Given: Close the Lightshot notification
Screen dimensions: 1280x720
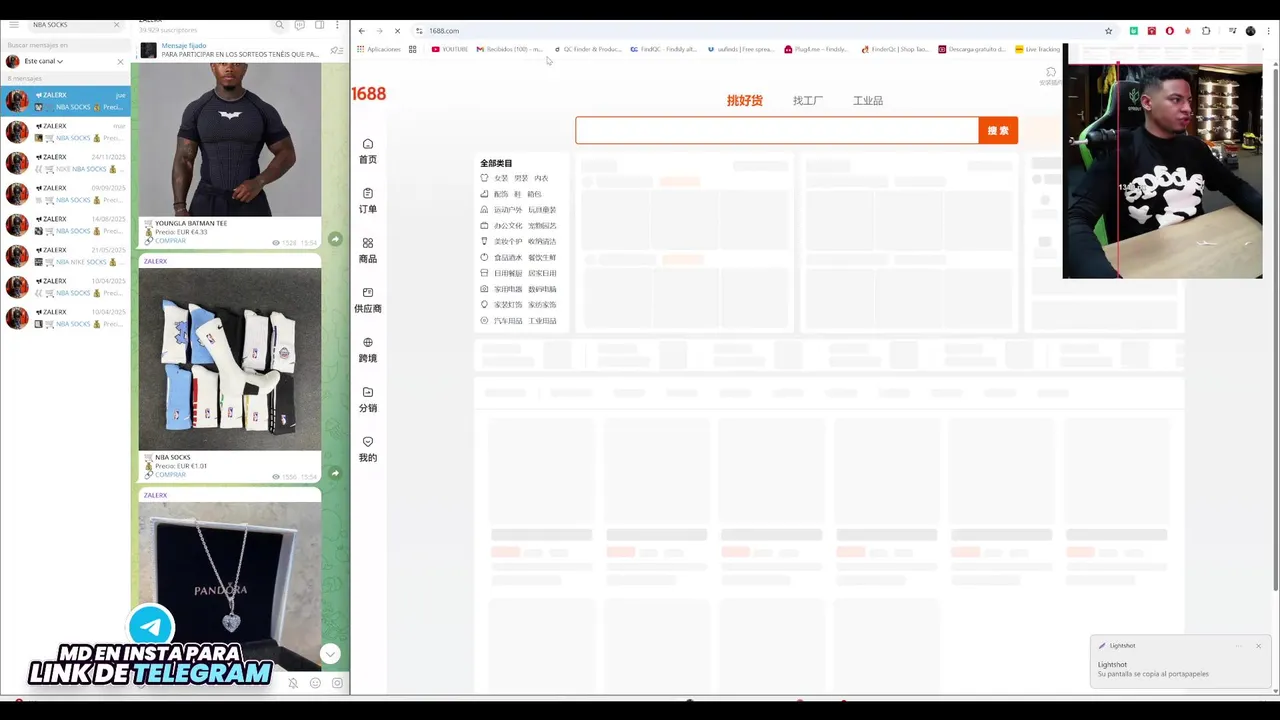Looking at the screenshot, I should [1258, 646].
